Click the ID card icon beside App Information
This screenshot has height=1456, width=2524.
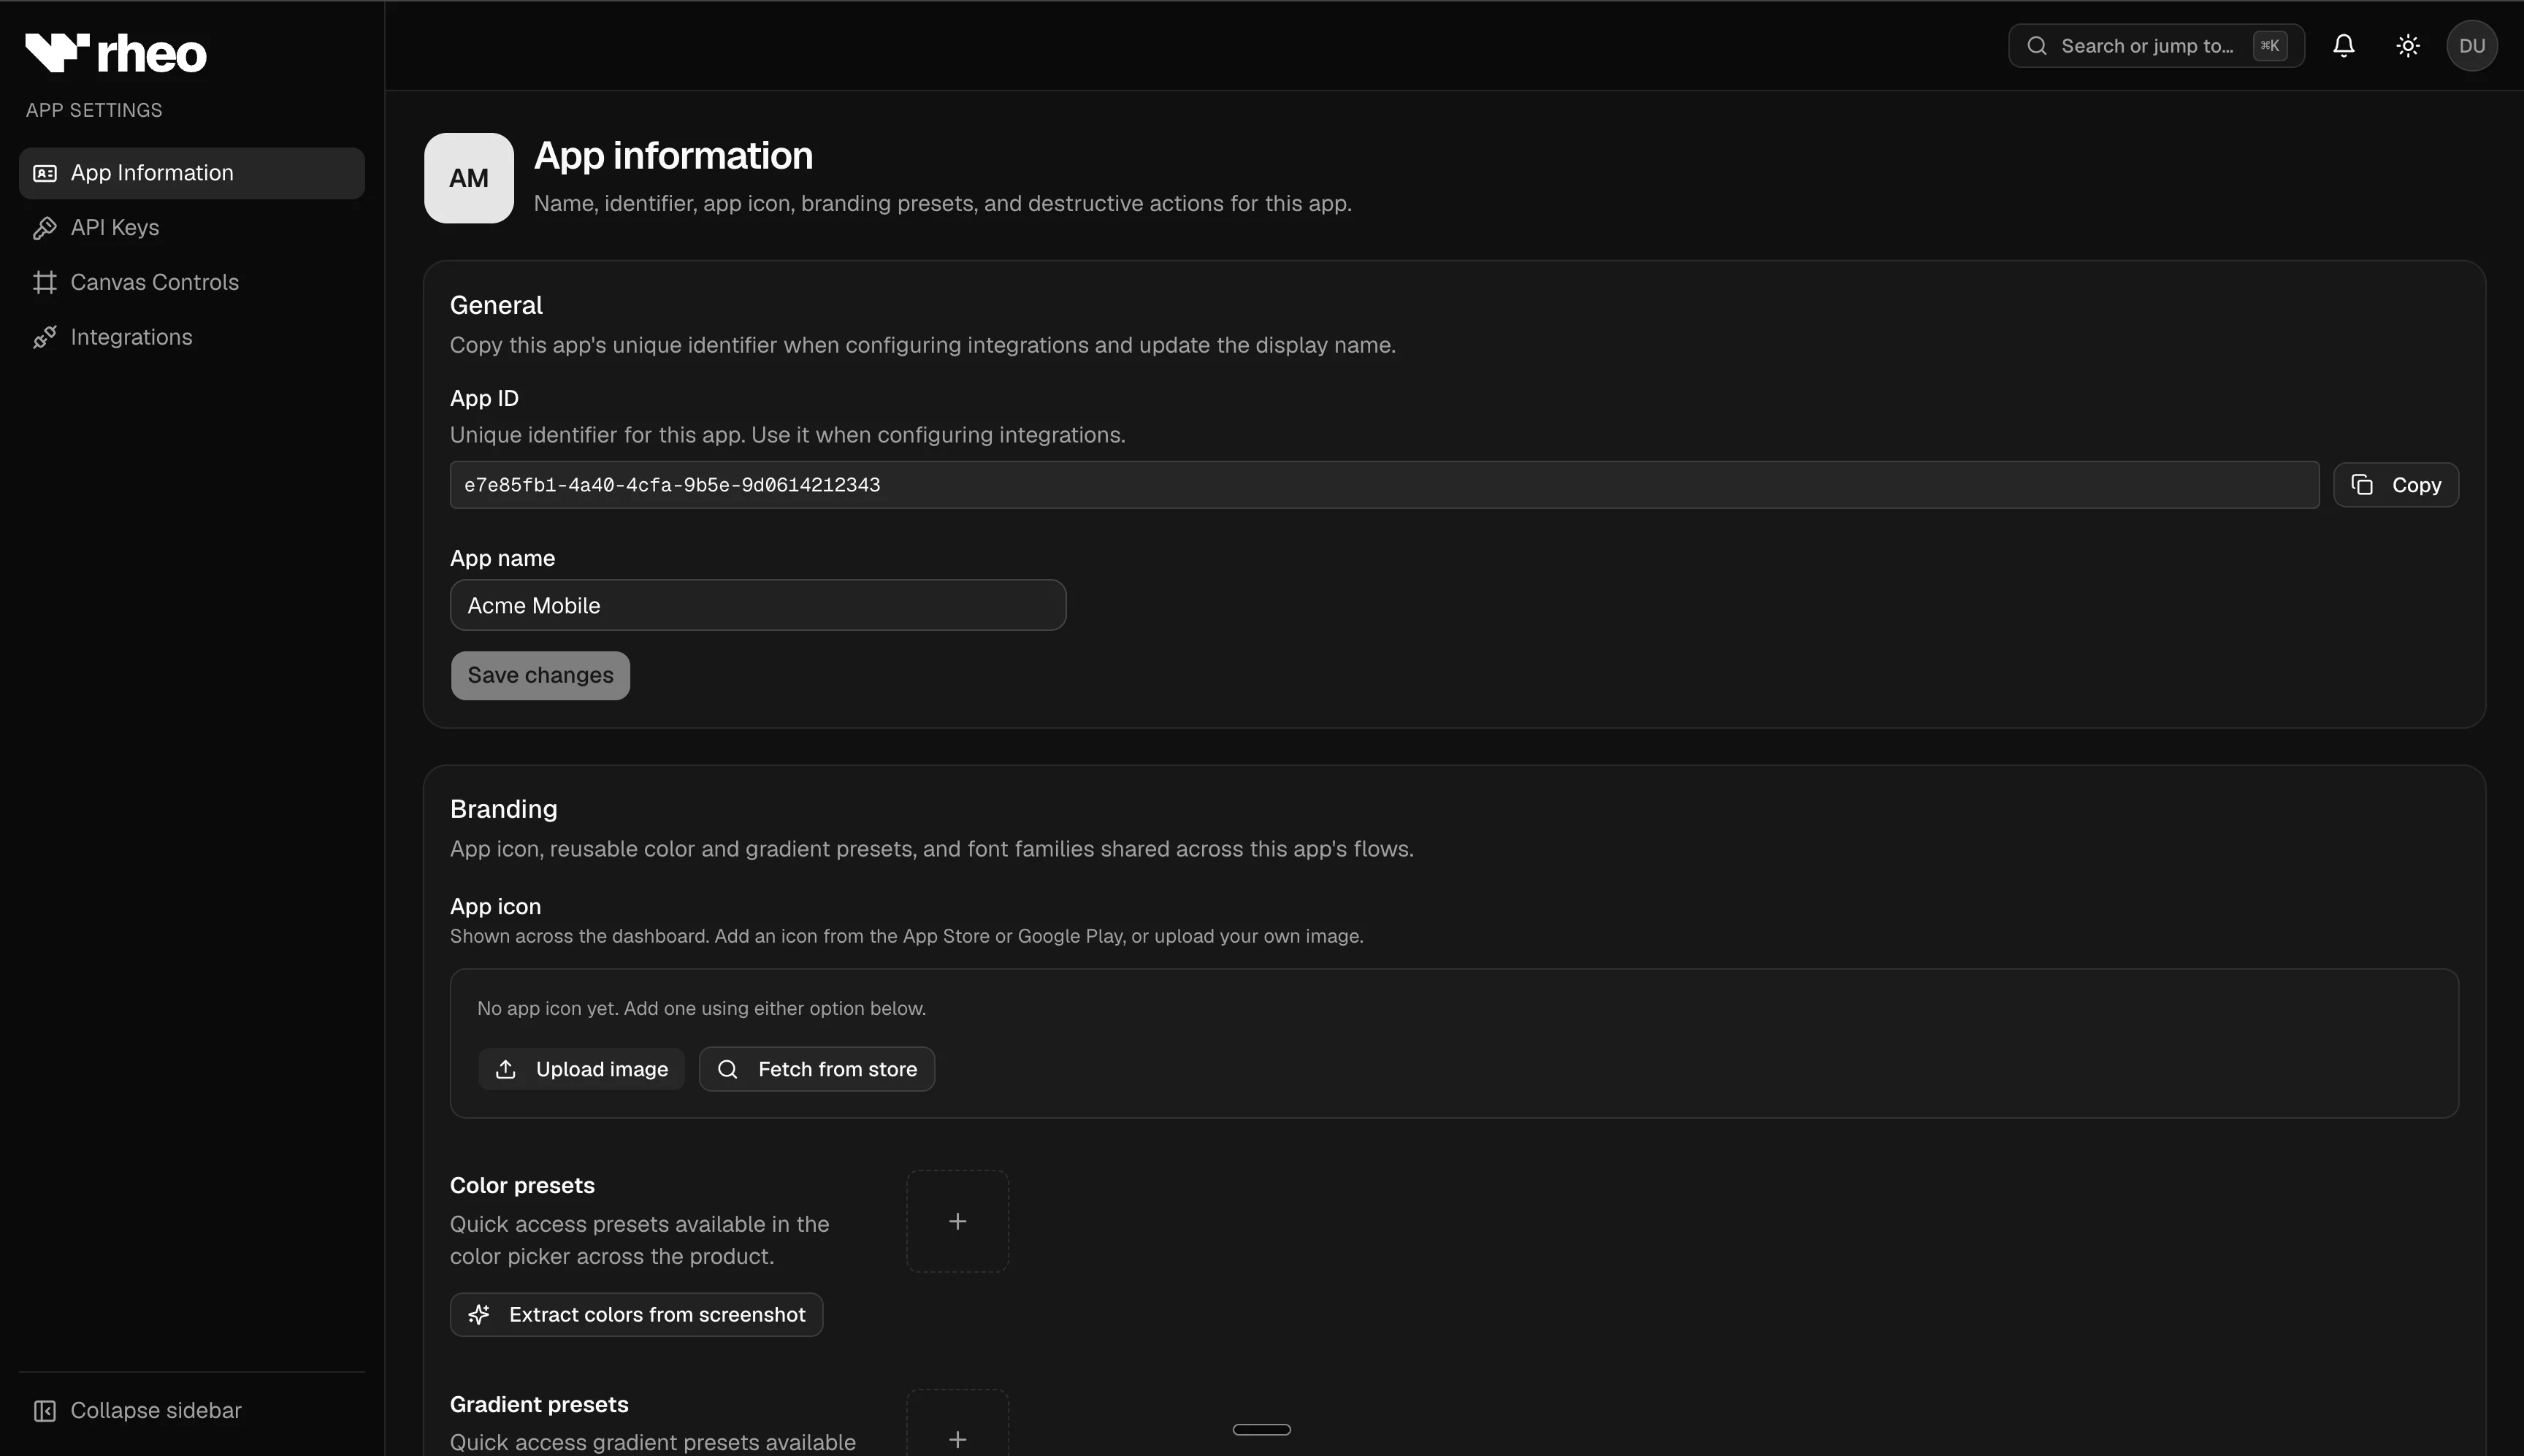[x=45, y=173]
